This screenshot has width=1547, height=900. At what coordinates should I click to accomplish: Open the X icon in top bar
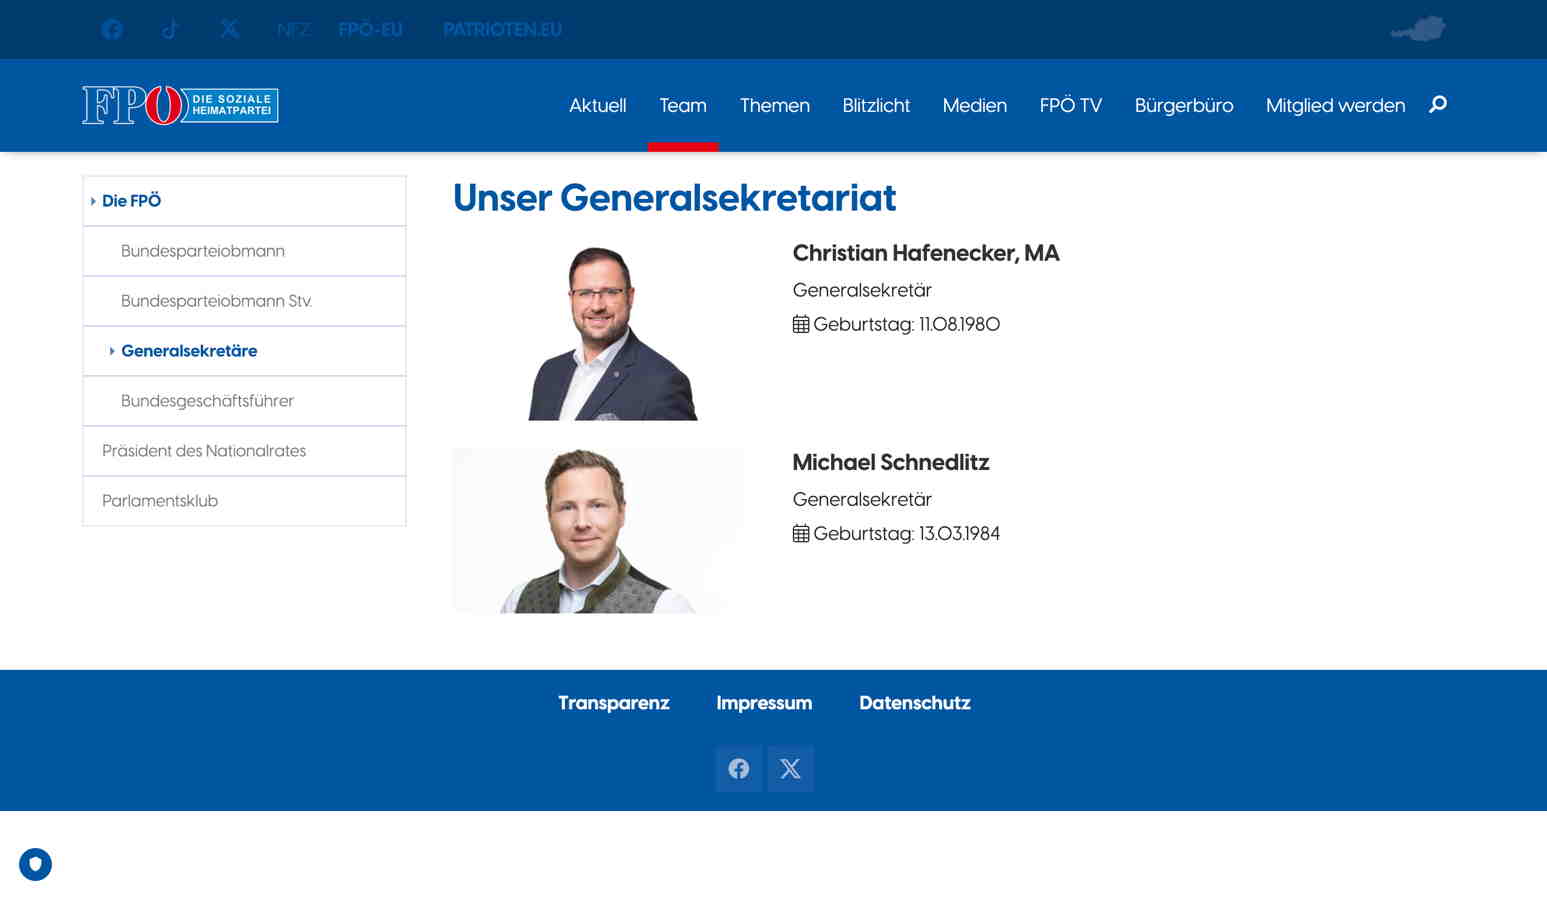click(x=229, y=29)
